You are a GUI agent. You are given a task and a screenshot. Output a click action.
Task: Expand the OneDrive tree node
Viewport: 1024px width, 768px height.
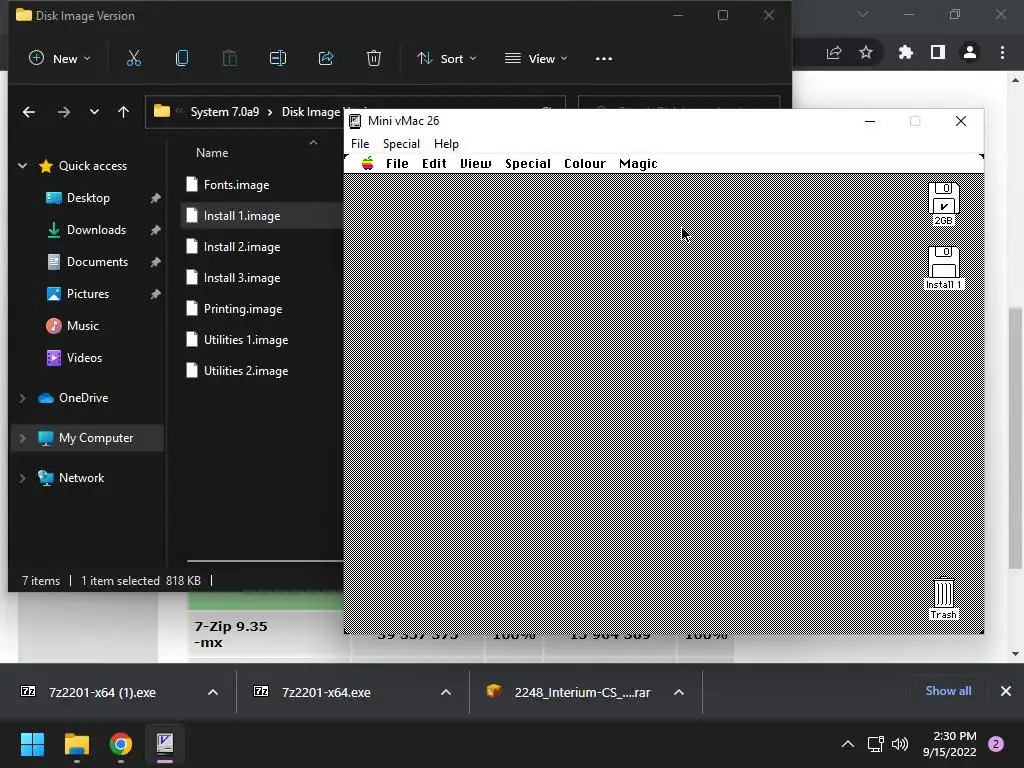click(23, 398)
